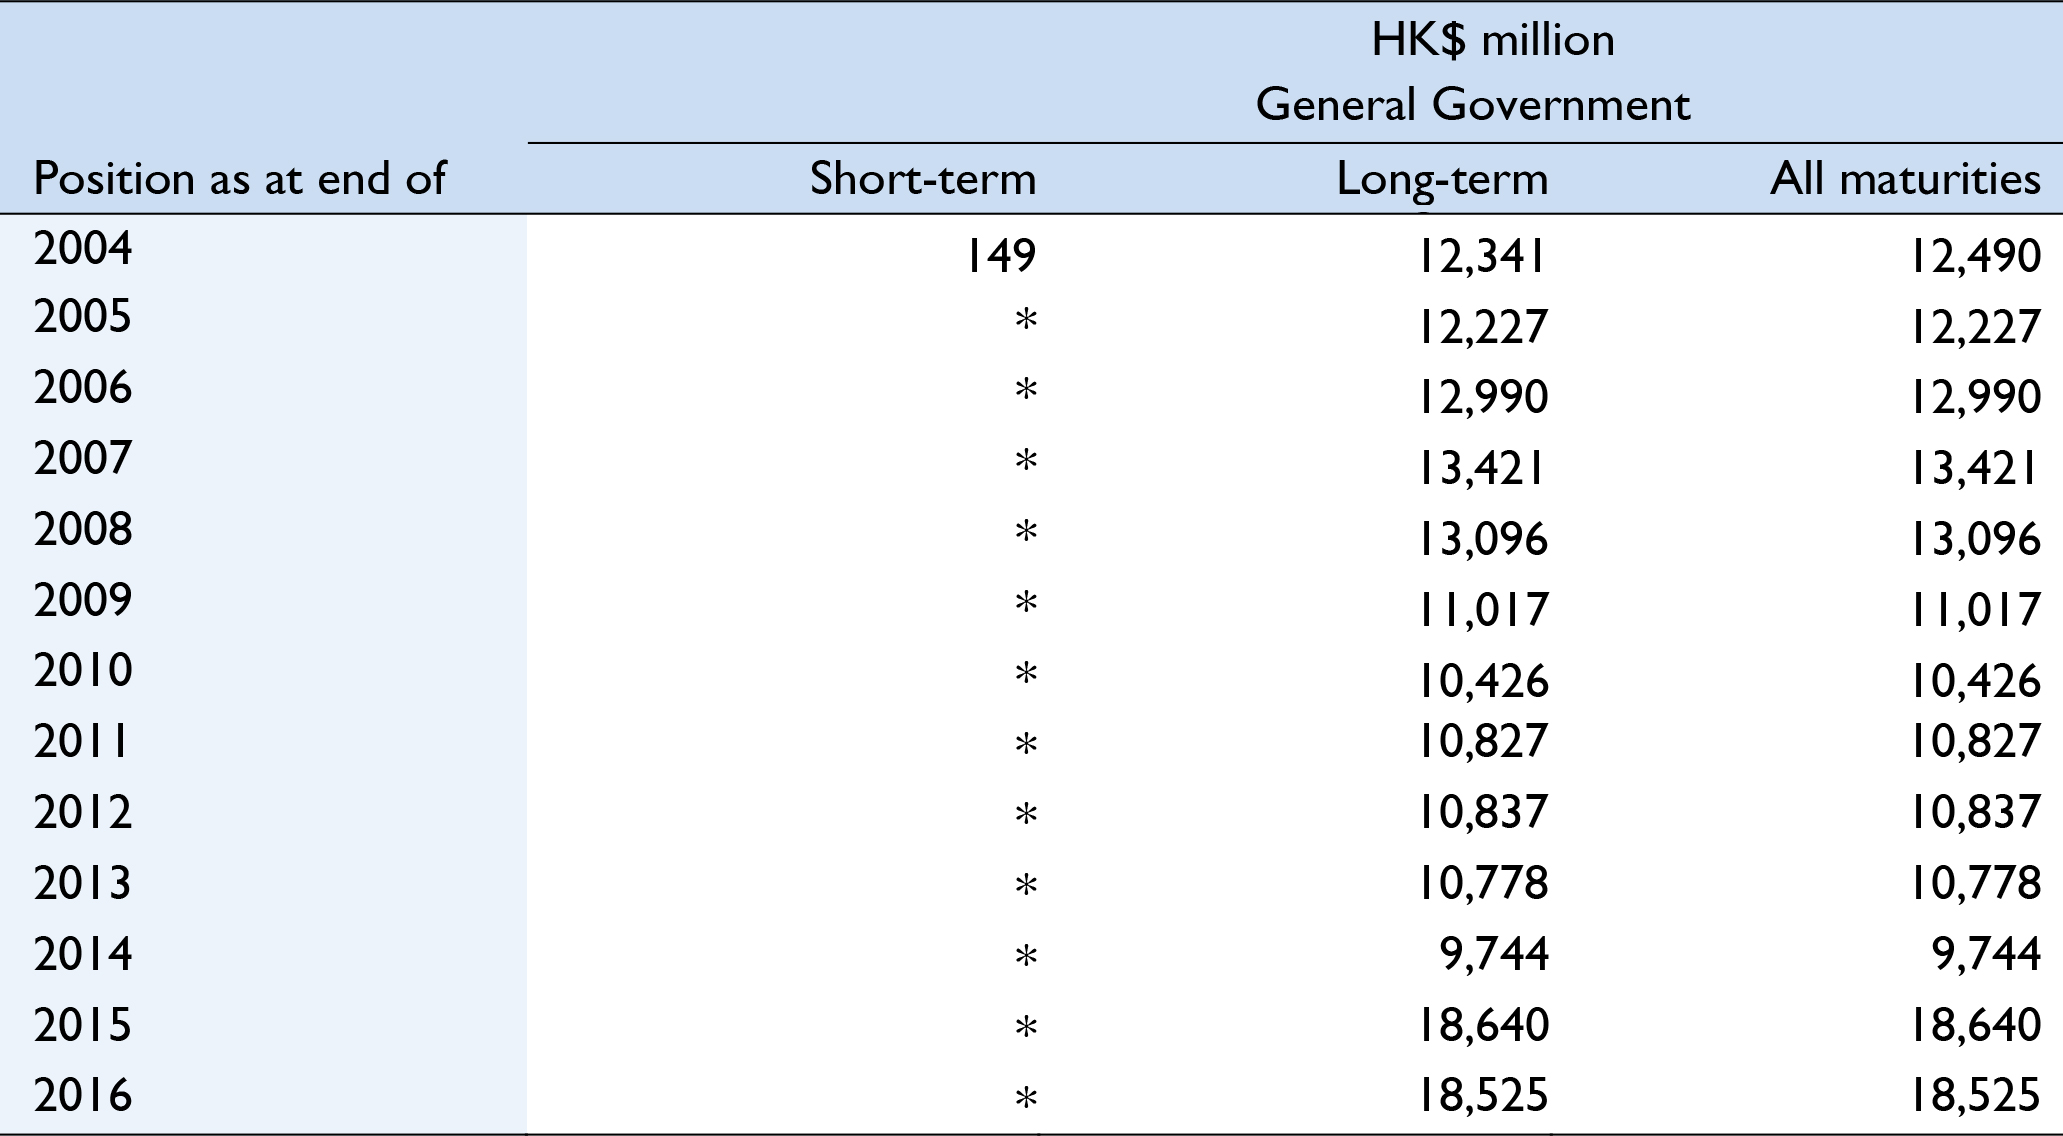Select the Short-term column header
This screenshot has height=1136, width=2063.
point(922,179)
